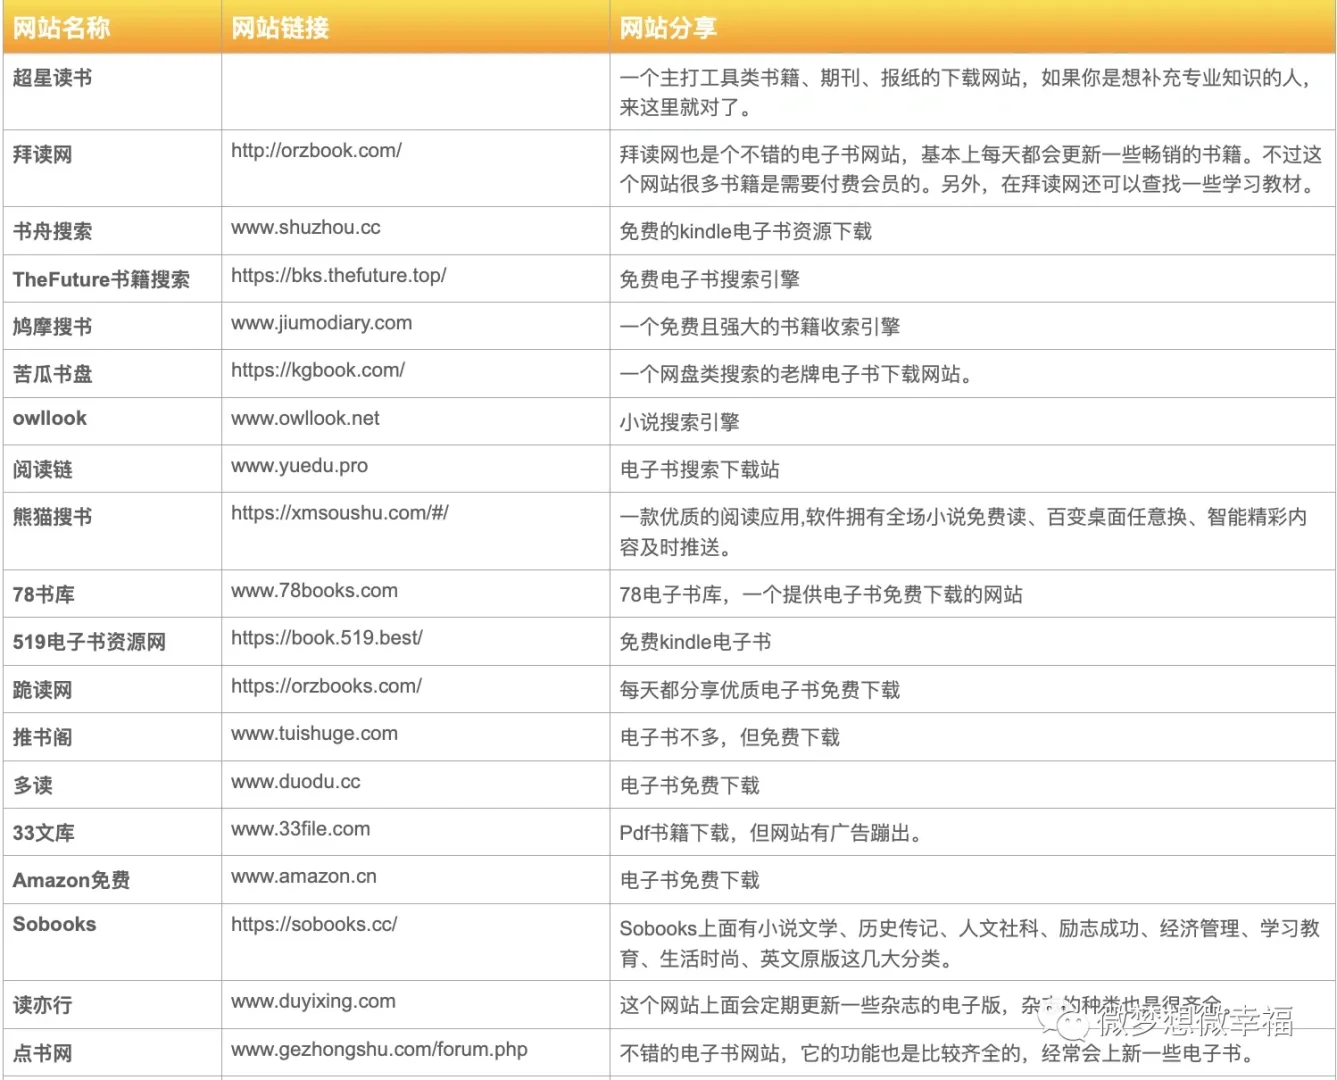Open the https://bks.thefuture.top/ link
The height and width of the screenshot is (1080, 1337).
[339, 275]
